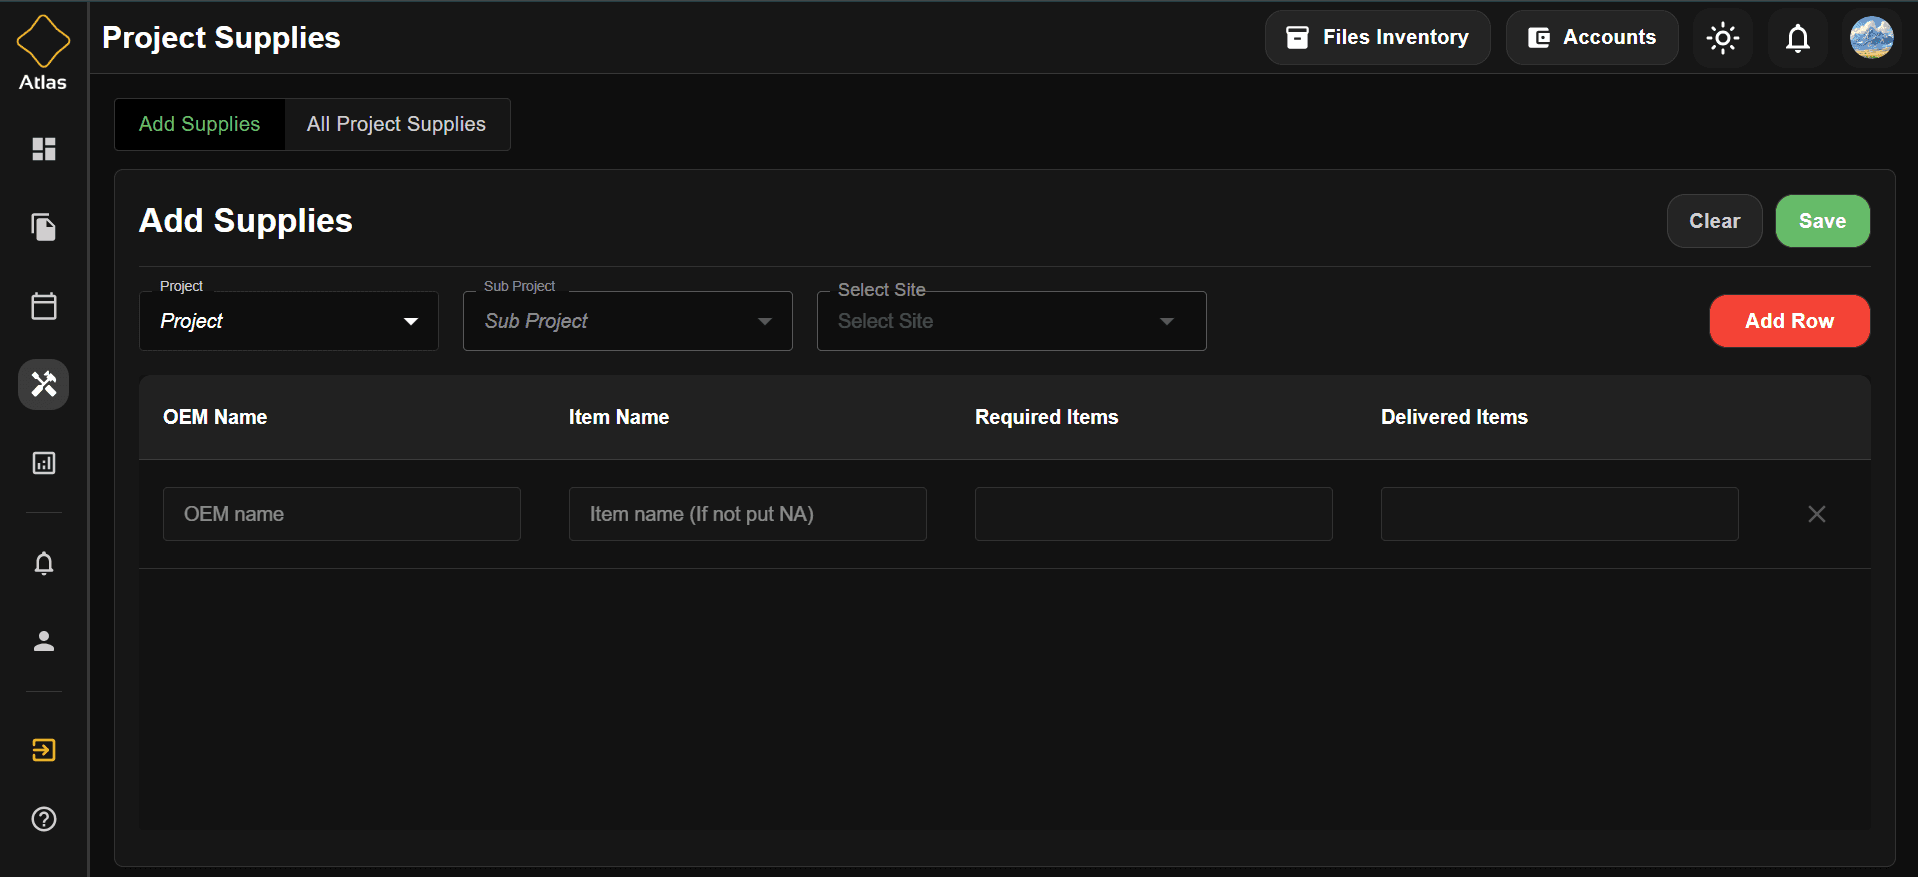Screen dimensions: 1918x877
Task: Open the calendar icon in sidebar
Action: [43, 306]
